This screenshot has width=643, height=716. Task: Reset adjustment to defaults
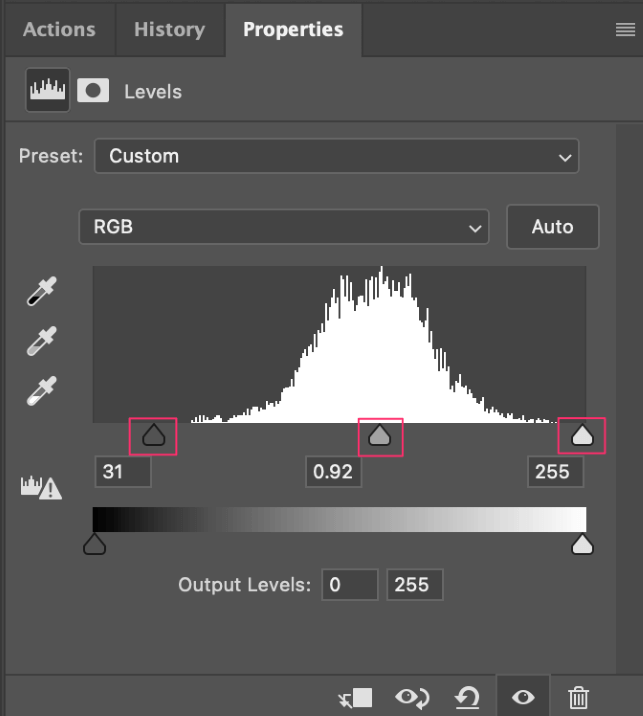click(469, 697)
